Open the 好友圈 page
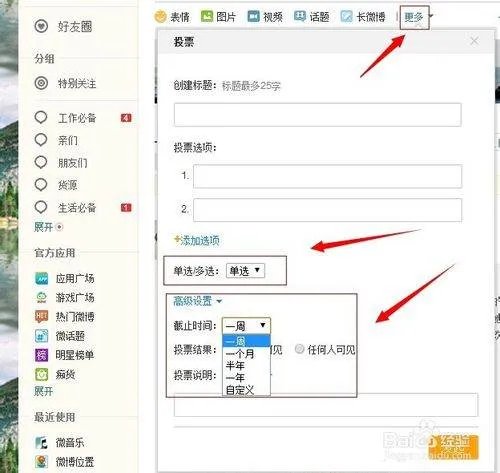The image size is (500, 473). tap(75, 26)
